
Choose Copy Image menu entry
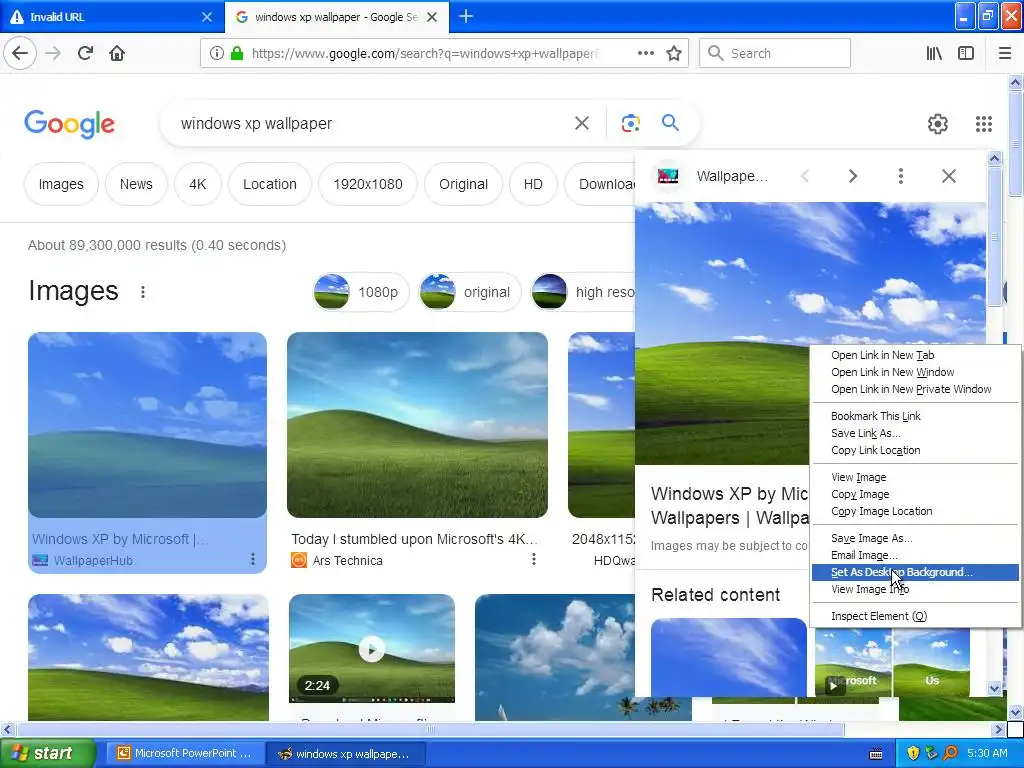915,494
